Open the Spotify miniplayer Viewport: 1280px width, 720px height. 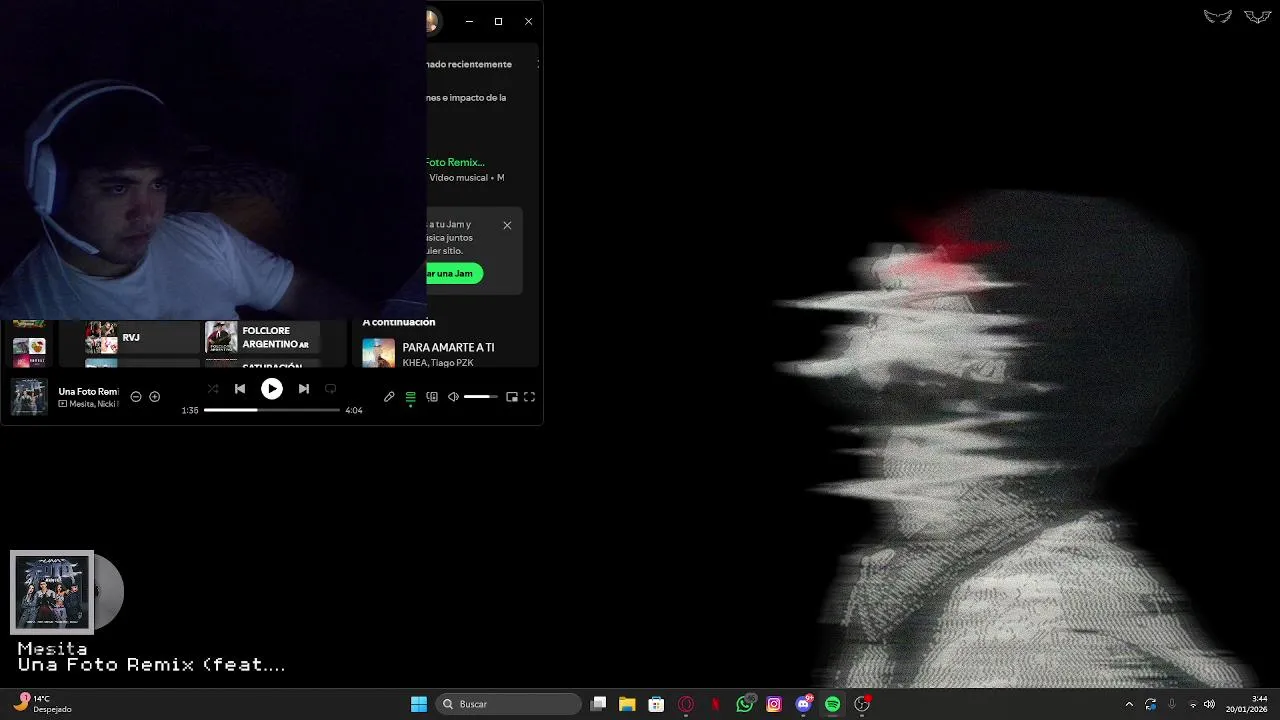tap(512, 397)
